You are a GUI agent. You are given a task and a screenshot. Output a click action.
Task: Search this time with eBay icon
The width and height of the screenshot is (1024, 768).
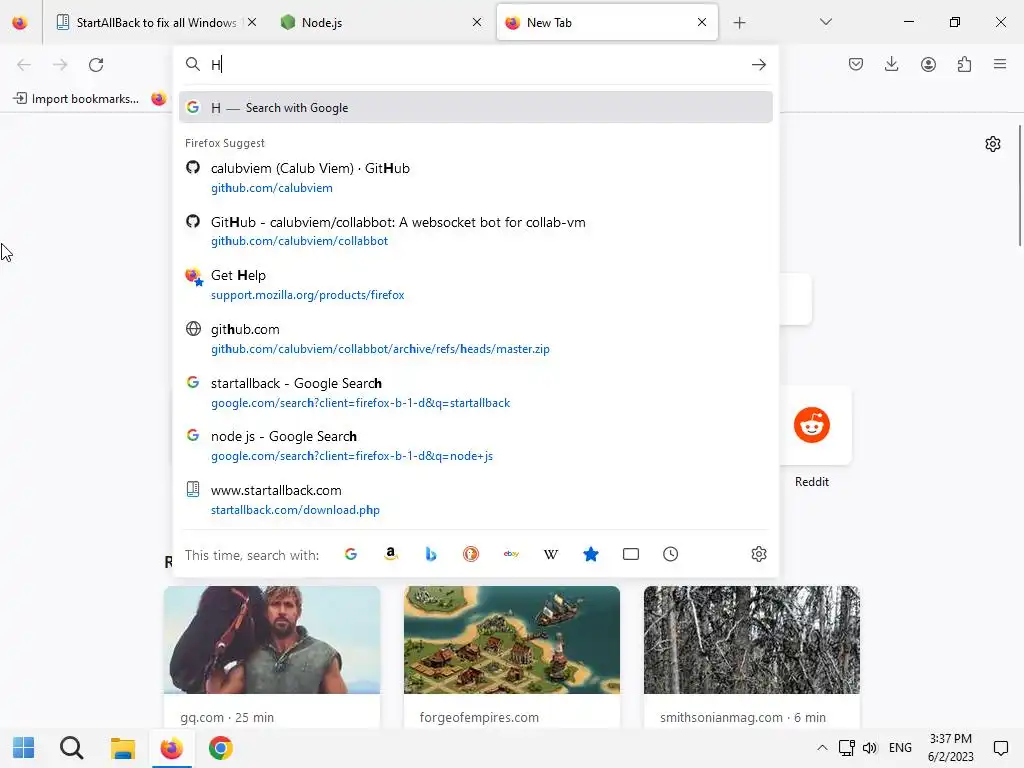[x=511, y=554]
